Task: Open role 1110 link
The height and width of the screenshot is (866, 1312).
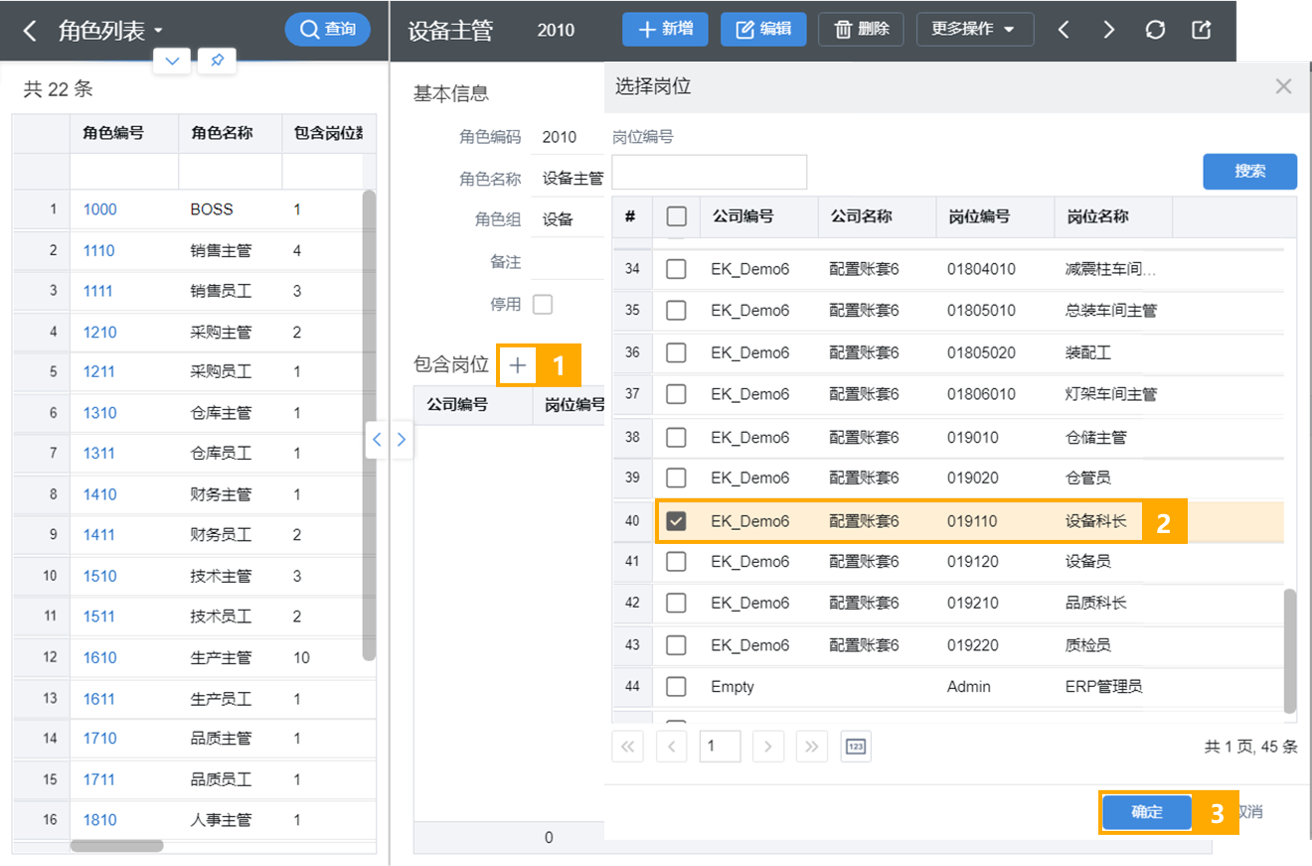Action: [99, 251]
